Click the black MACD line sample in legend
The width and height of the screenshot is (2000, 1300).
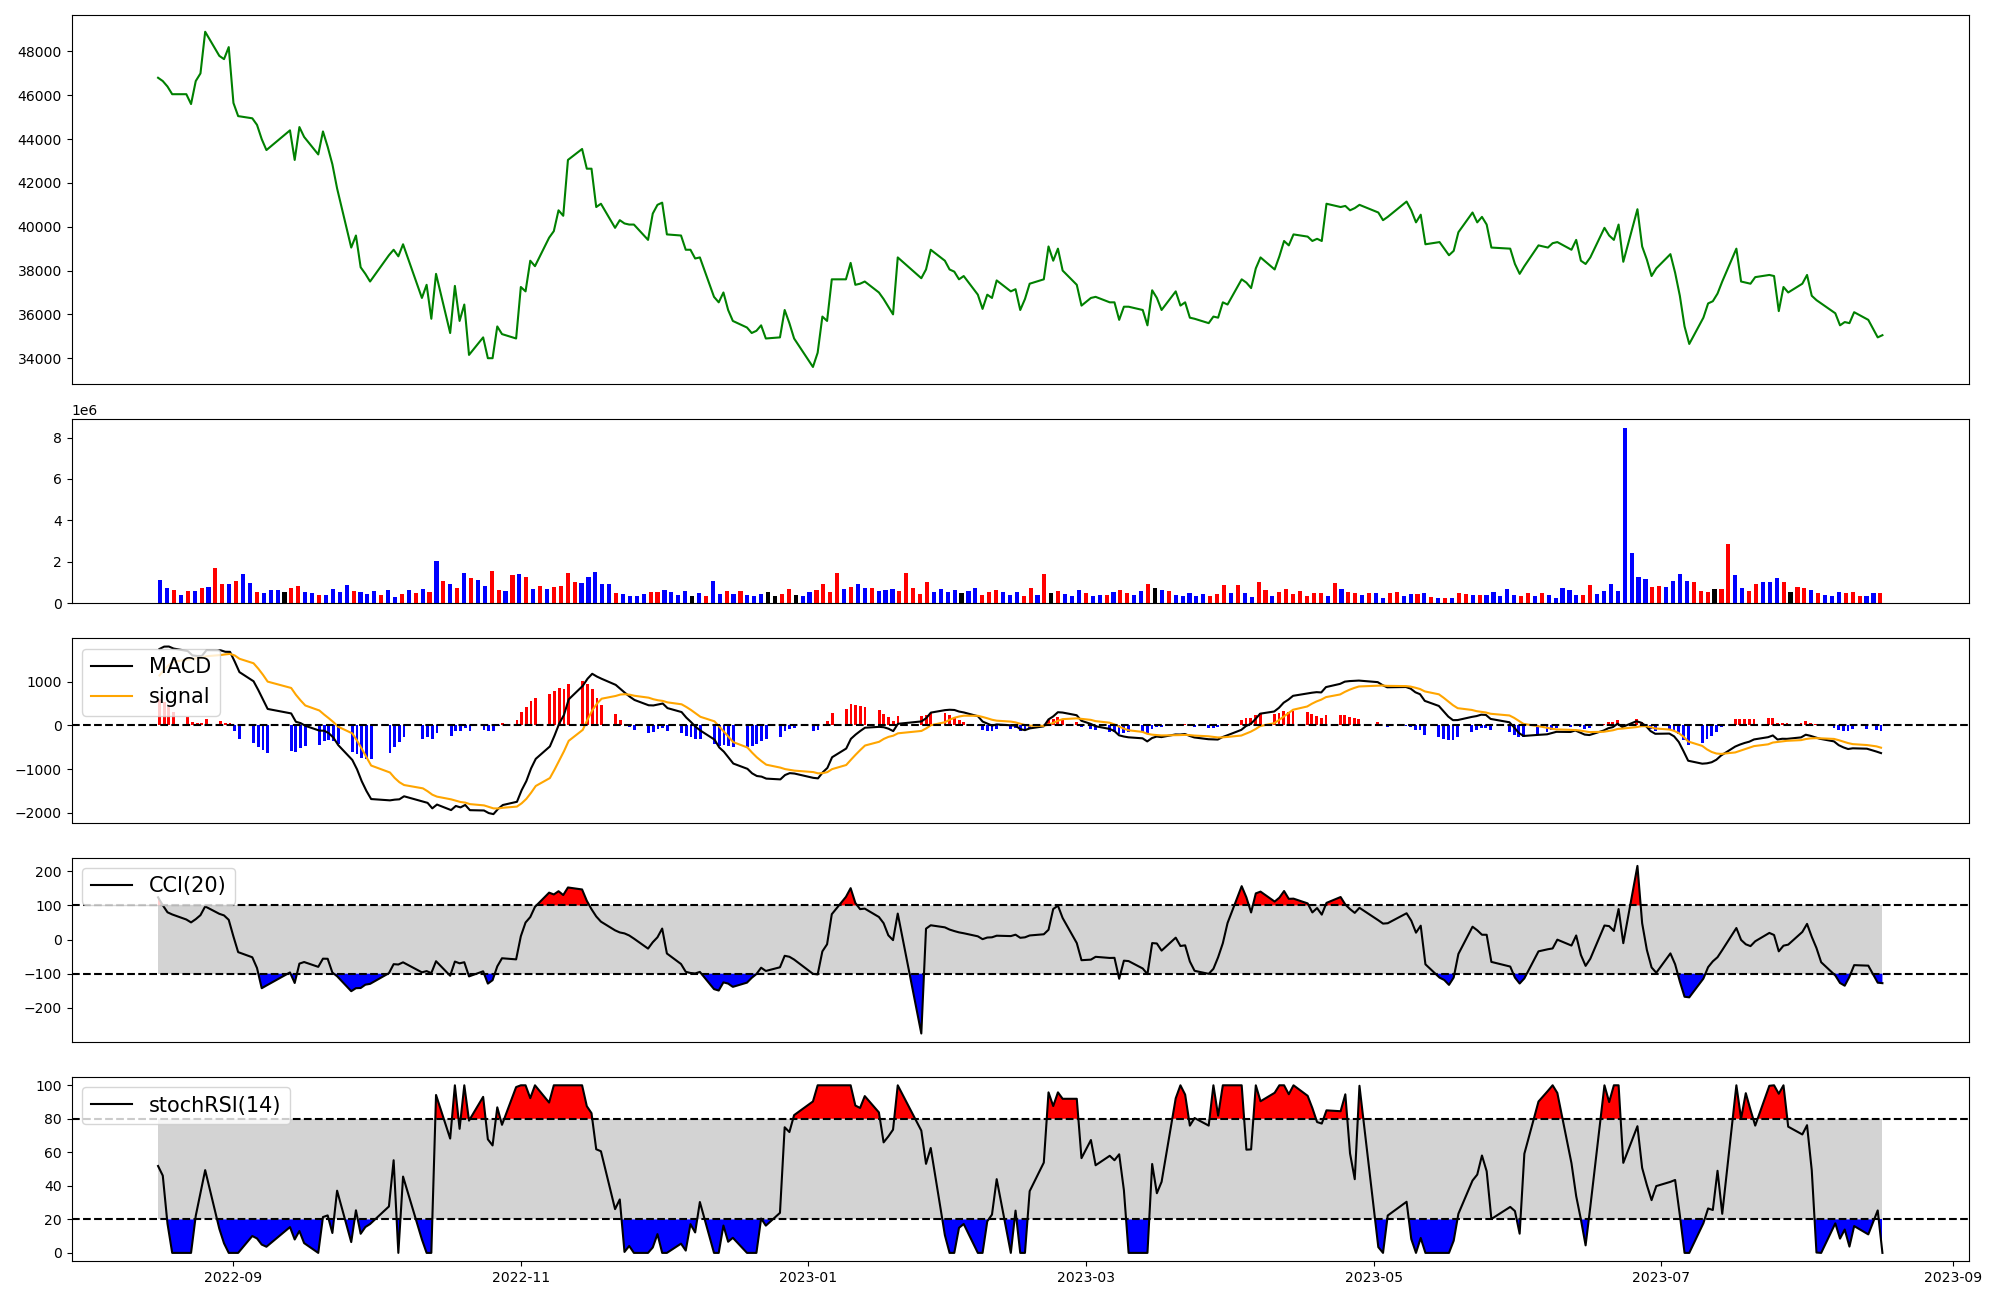click(111, 666)
